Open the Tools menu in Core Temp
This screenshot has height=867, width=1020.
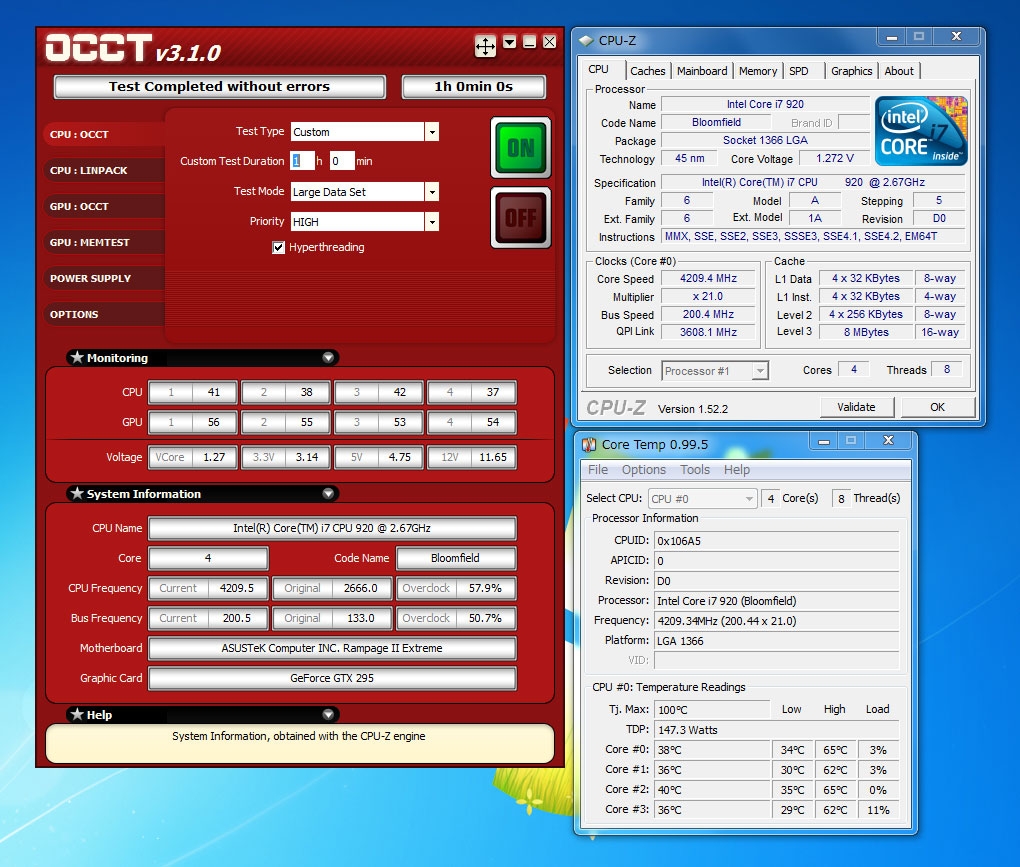point(695,470)
